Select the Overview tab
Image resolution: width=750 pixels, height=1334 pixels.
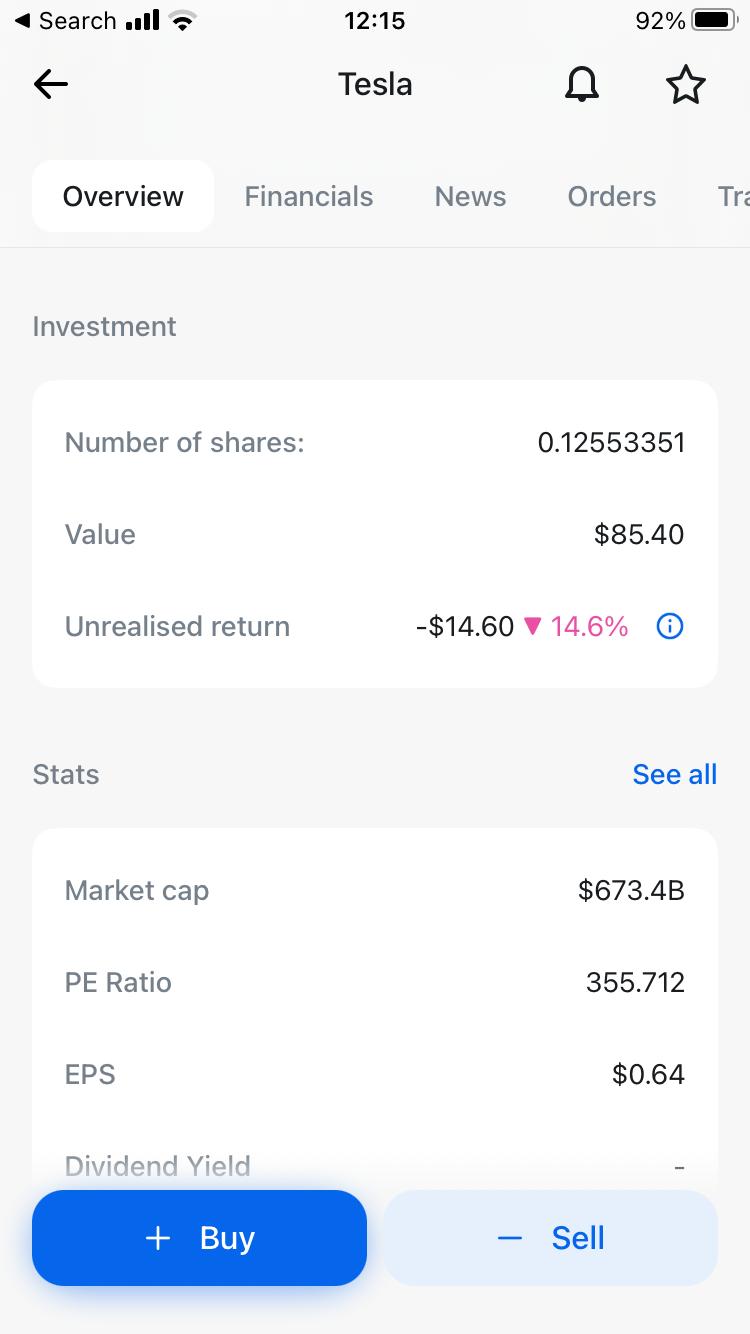pos(123,196)
